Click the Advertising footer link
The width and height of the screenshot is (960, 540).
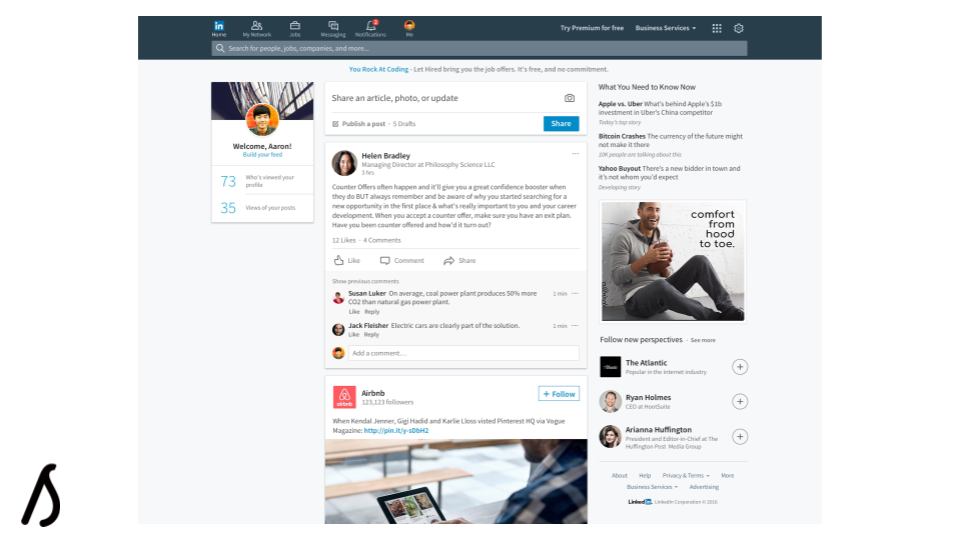point(704,487)
